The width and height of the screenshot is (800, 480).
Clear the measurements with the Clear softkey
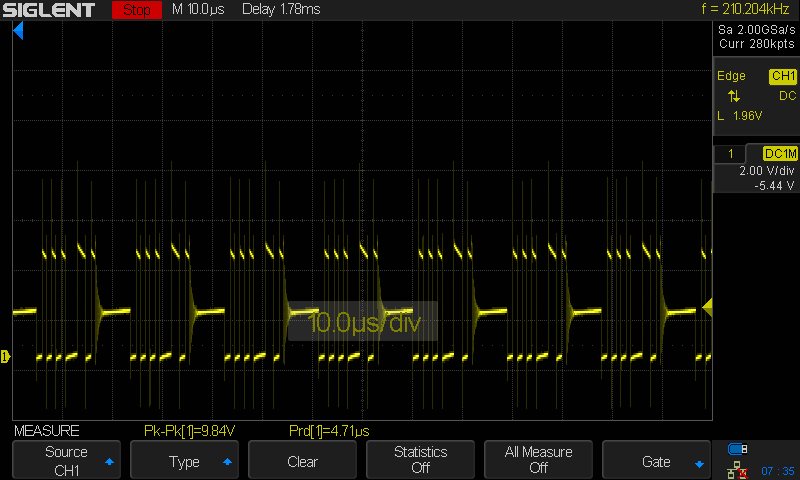click(303, 460)
